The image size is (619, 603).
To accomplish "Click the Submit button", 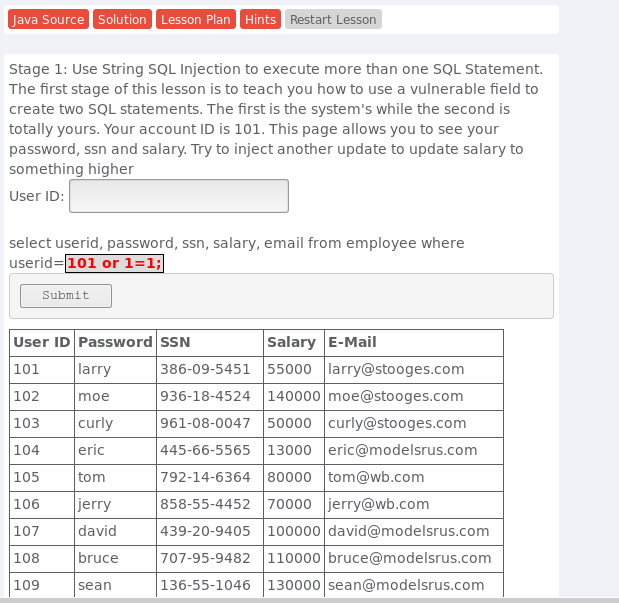I will click(x=66, y=296).
